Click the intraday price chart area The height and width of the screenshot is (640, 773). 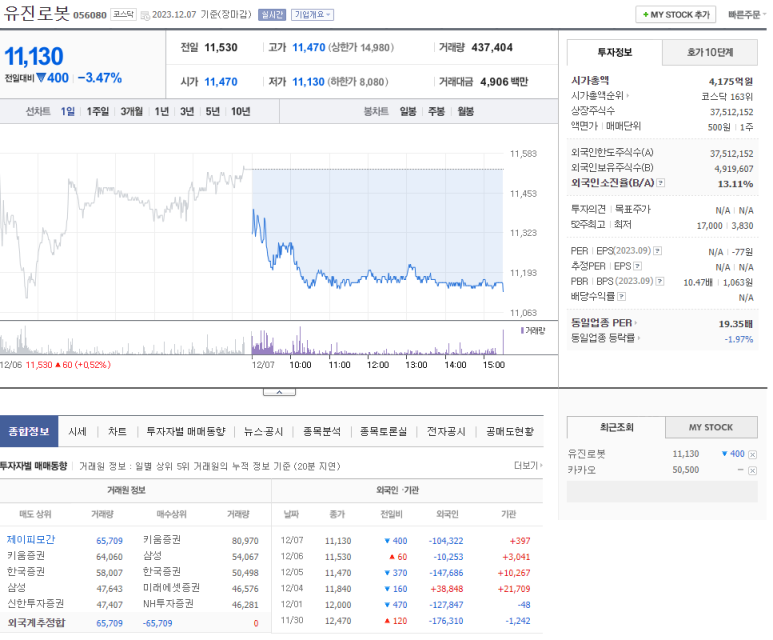click(x=251, y=232)
